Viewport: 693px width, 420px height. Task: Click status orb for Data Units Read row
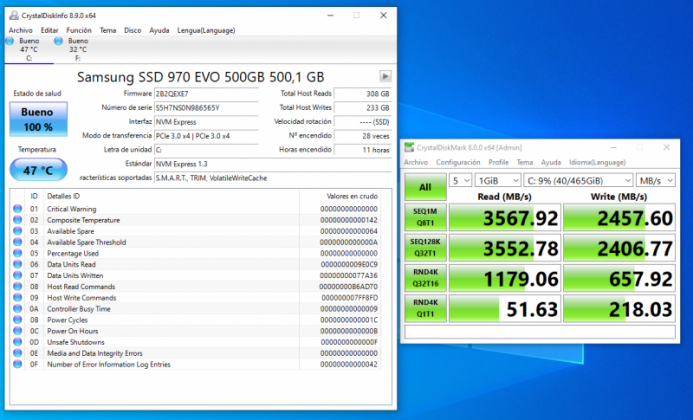pos(18,264)
